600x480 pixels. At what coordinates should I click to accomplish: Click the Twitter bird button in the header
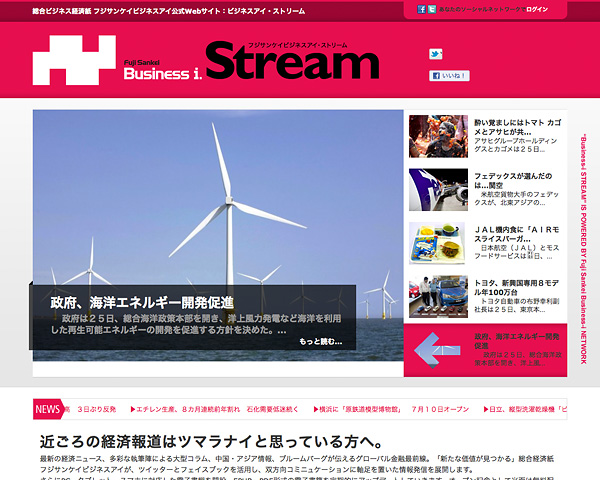click(x=435, y=54)
